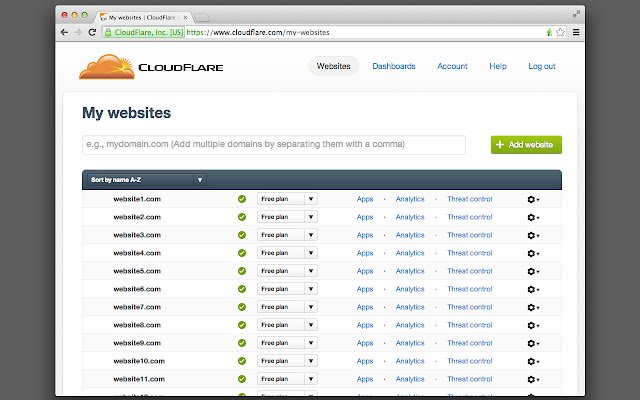This screenshot has height=400, width=640.
Task: Click the website4.com domain name
Action: coord(137,253)
